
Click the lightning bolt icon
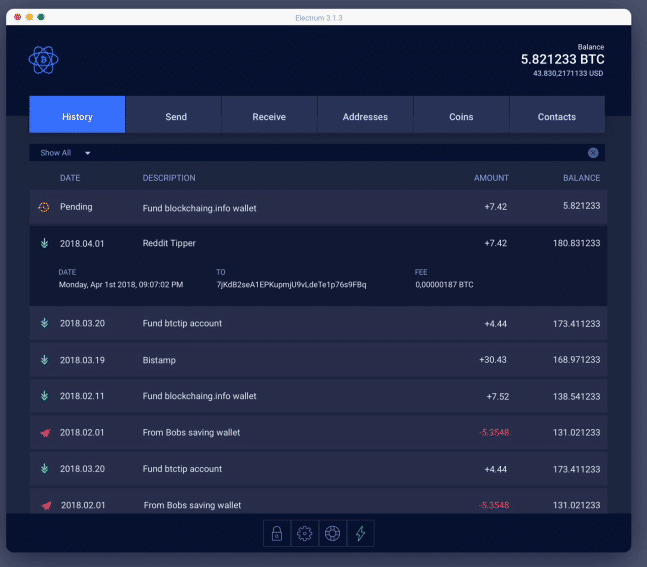click(x=361, y=533)
